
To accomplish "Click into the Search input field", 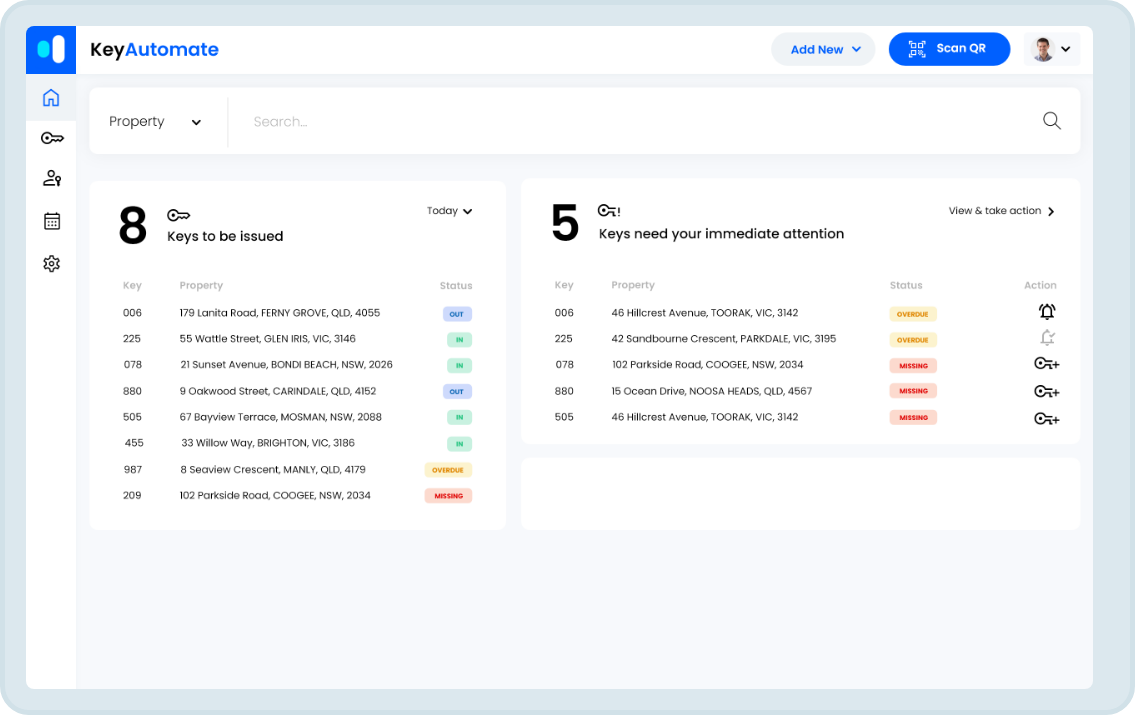I will tap(630, 122).
